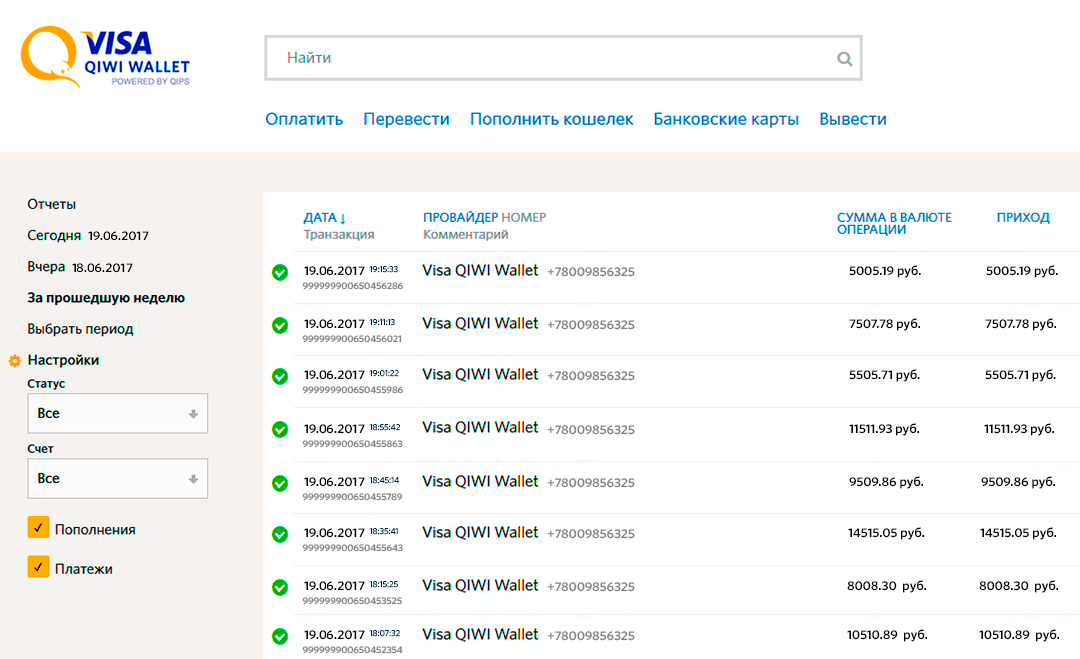Click Visa QIWI Wallet provider at 19:15:33
This screenshot has width=1080, height=659.
[x=480, y=271]
